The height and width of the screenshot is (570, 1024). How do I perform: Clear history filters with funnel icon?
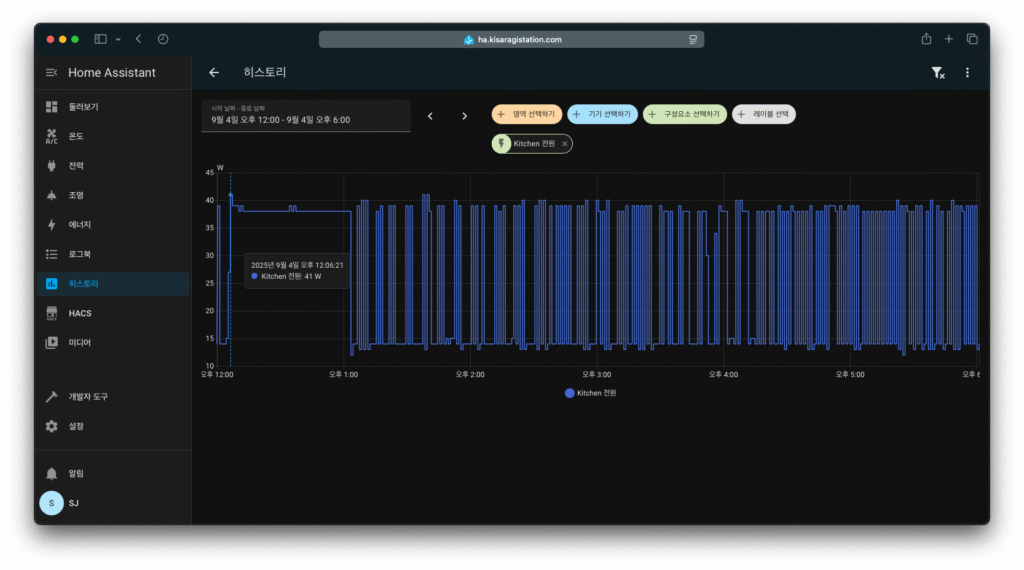coord(937,73)
